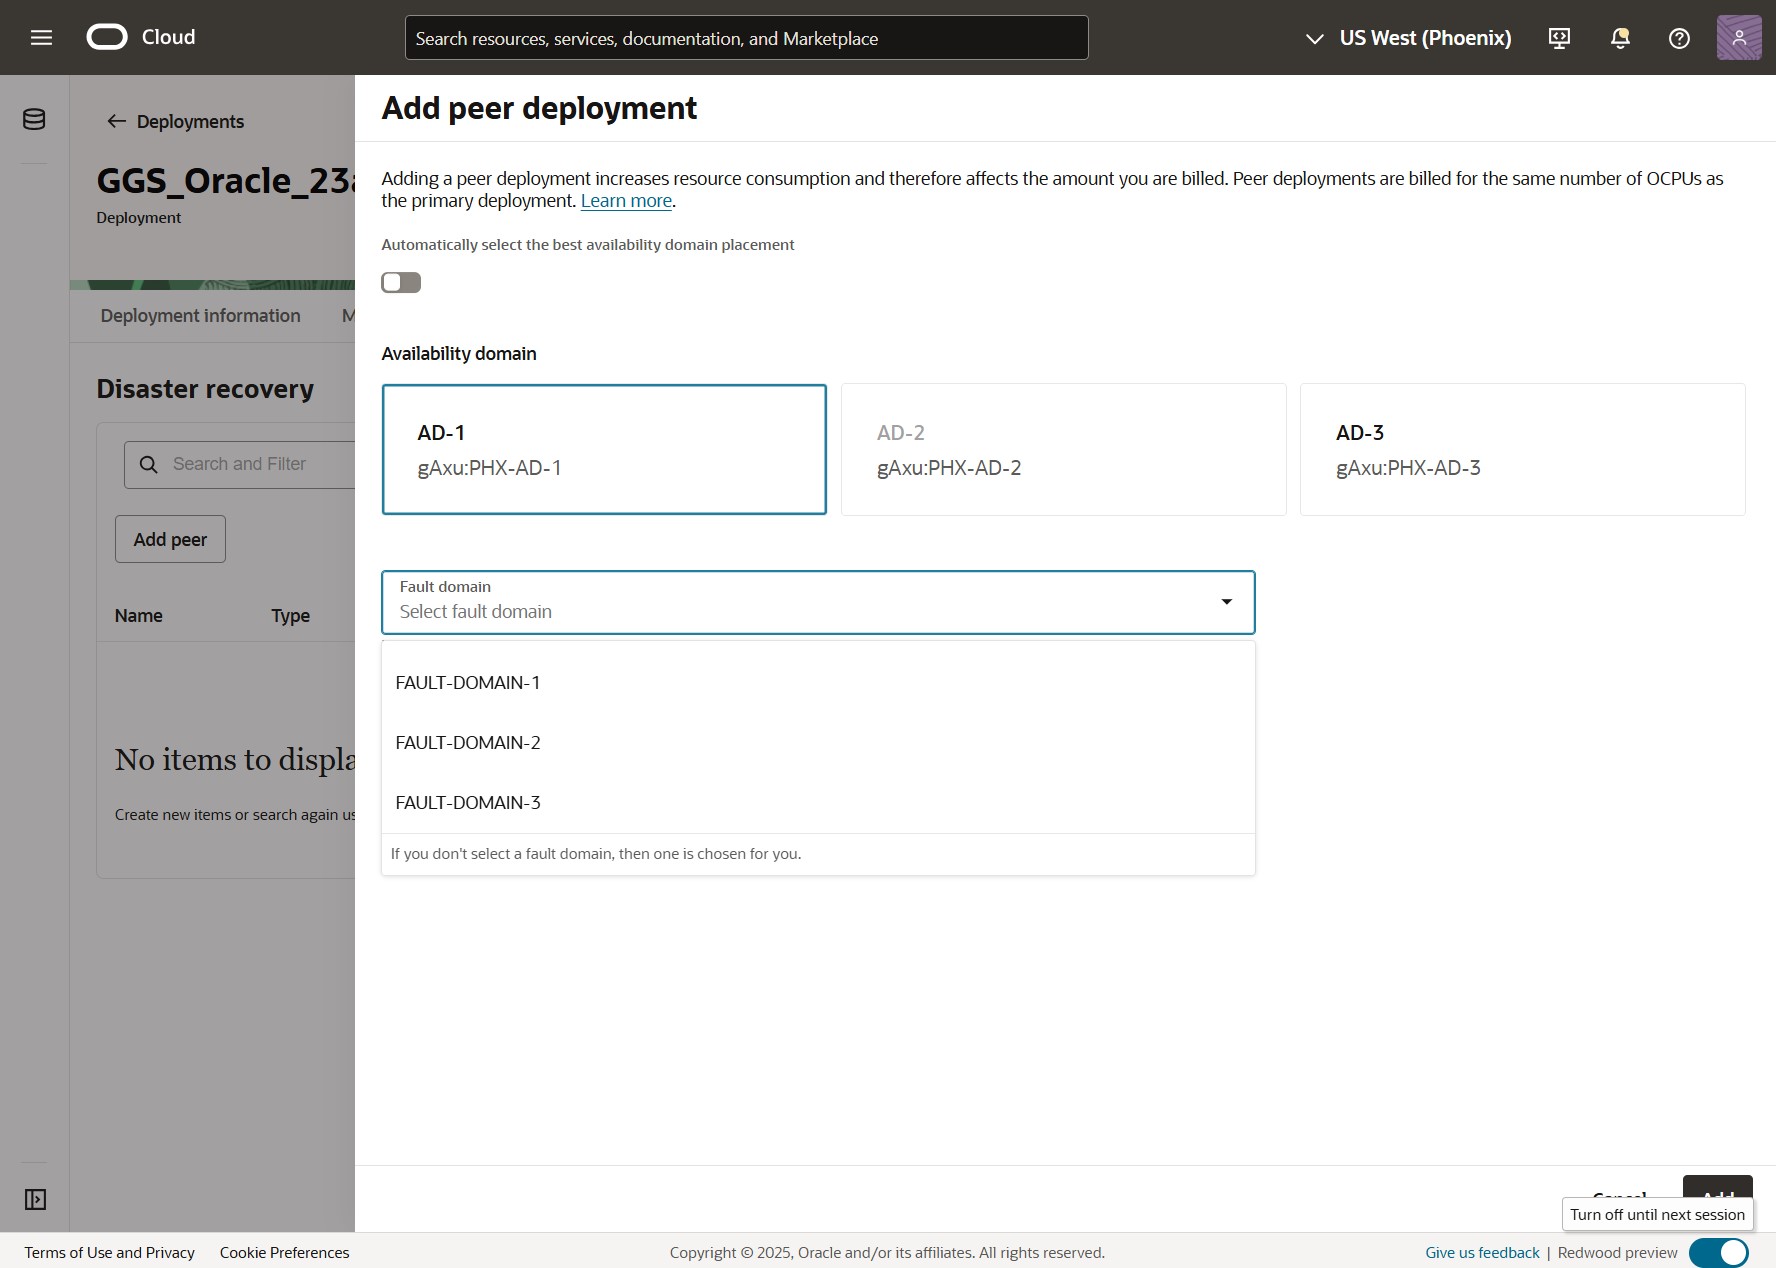Open the navigation hamburger menu

[41, 37]
